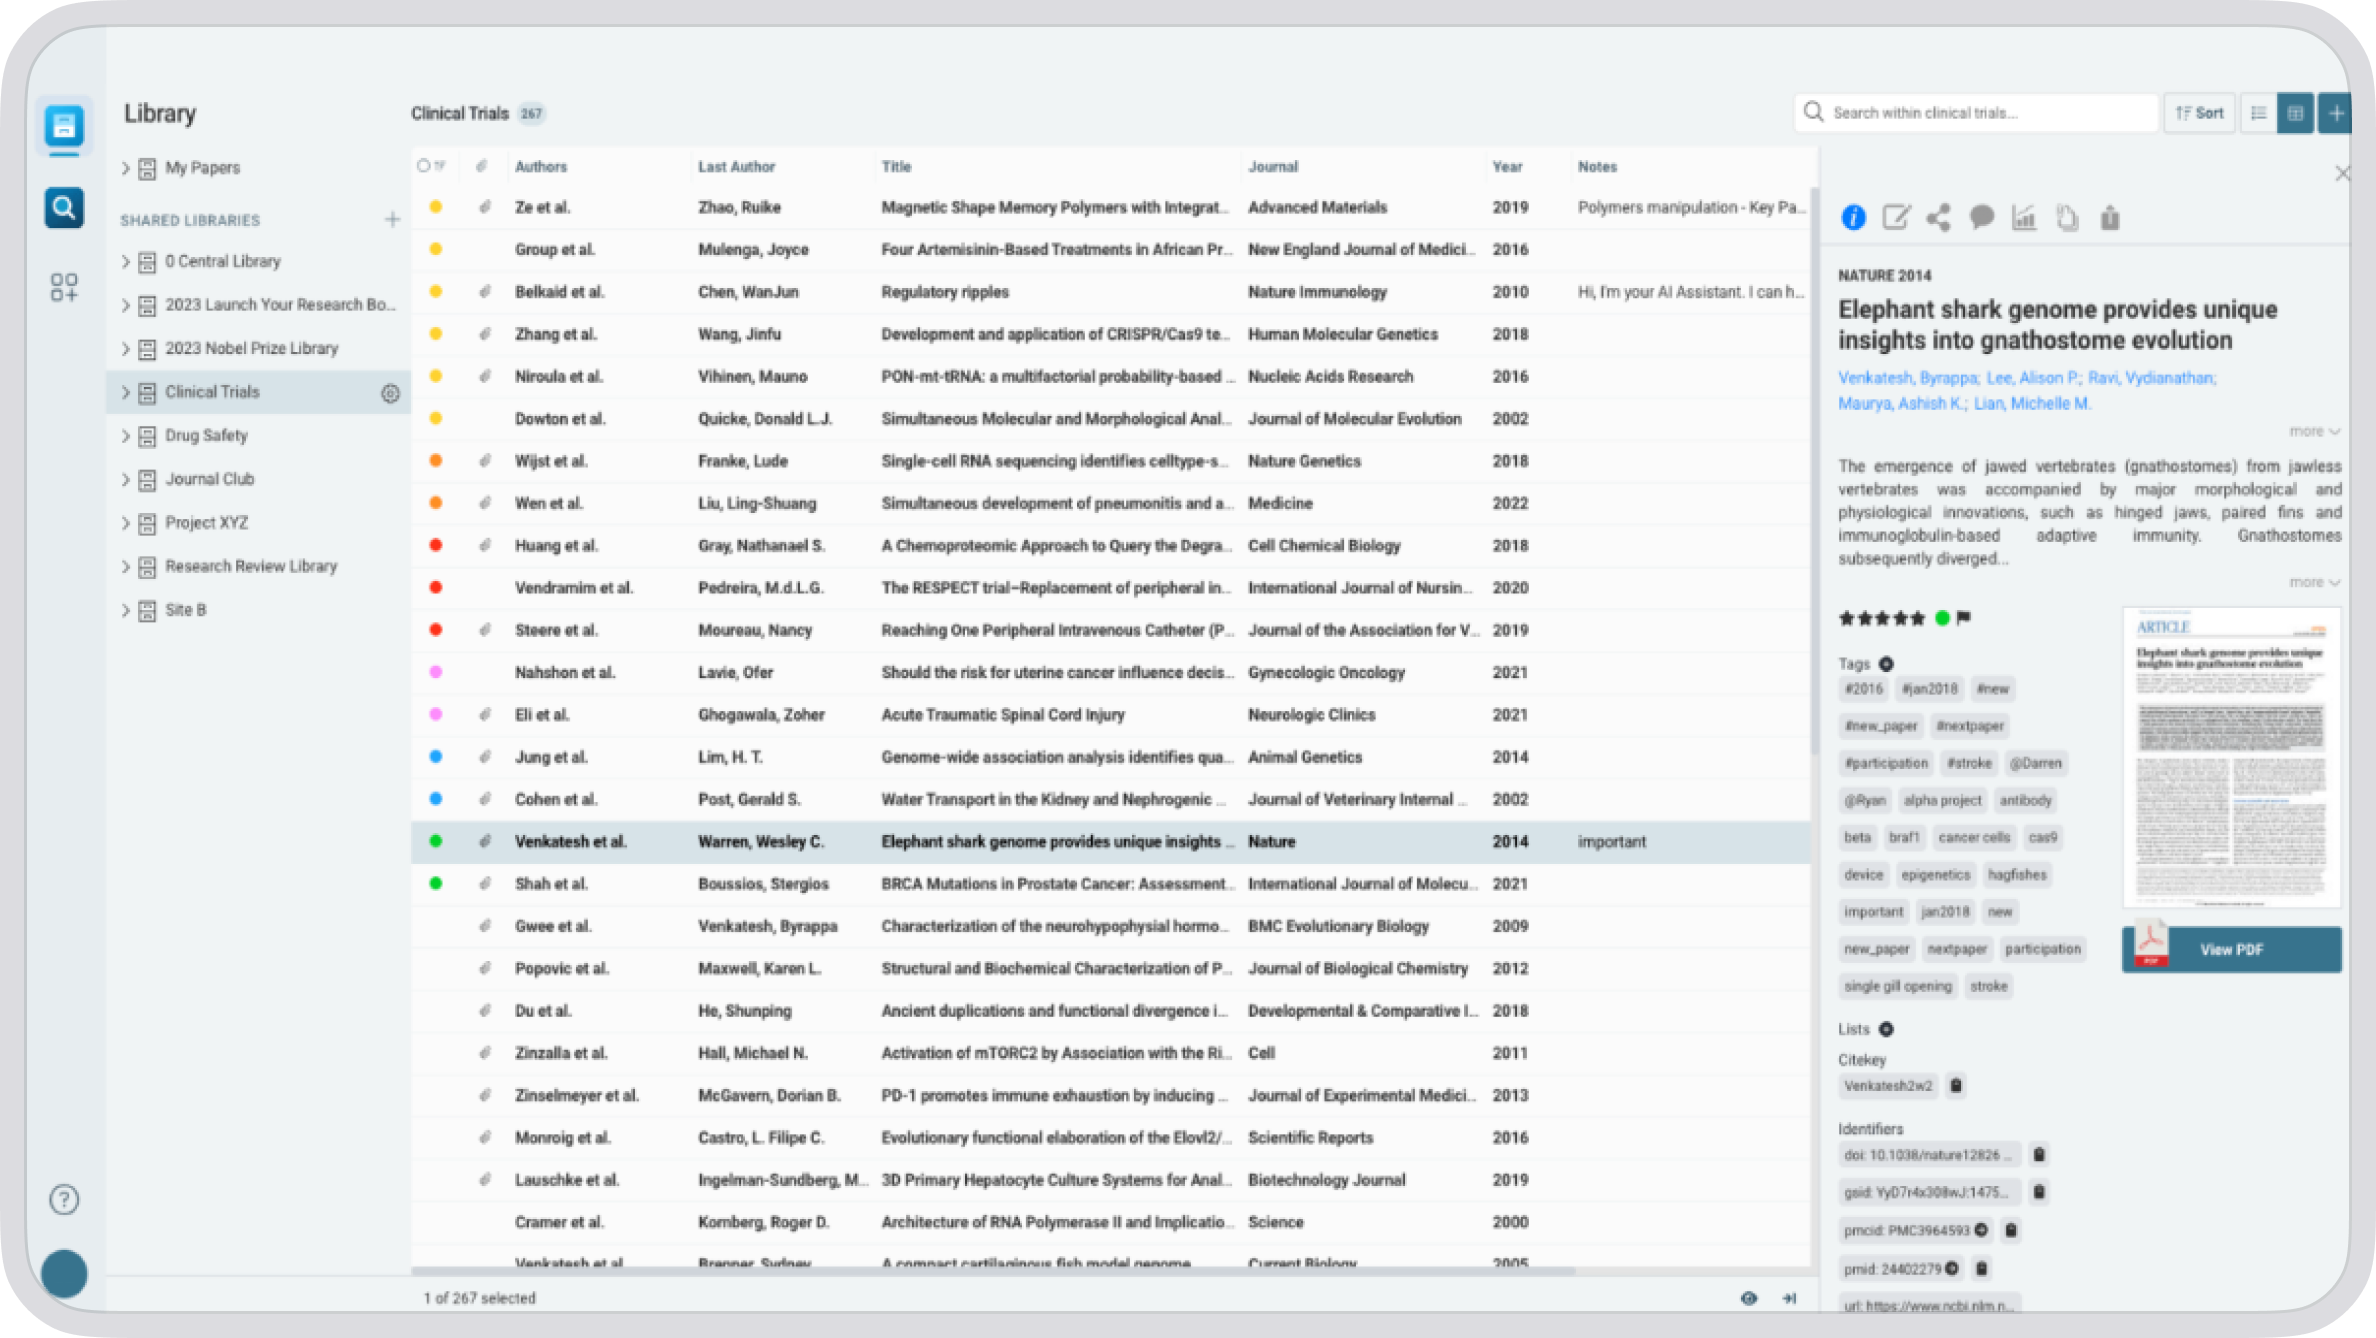Expand the Journal Club library node
2376x1338 pixels.
point(126,480)
